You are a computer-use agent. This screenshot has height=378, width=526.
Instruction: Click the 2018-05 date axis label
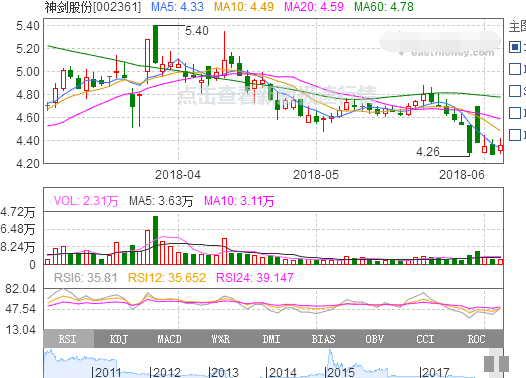tap(316, 175)
